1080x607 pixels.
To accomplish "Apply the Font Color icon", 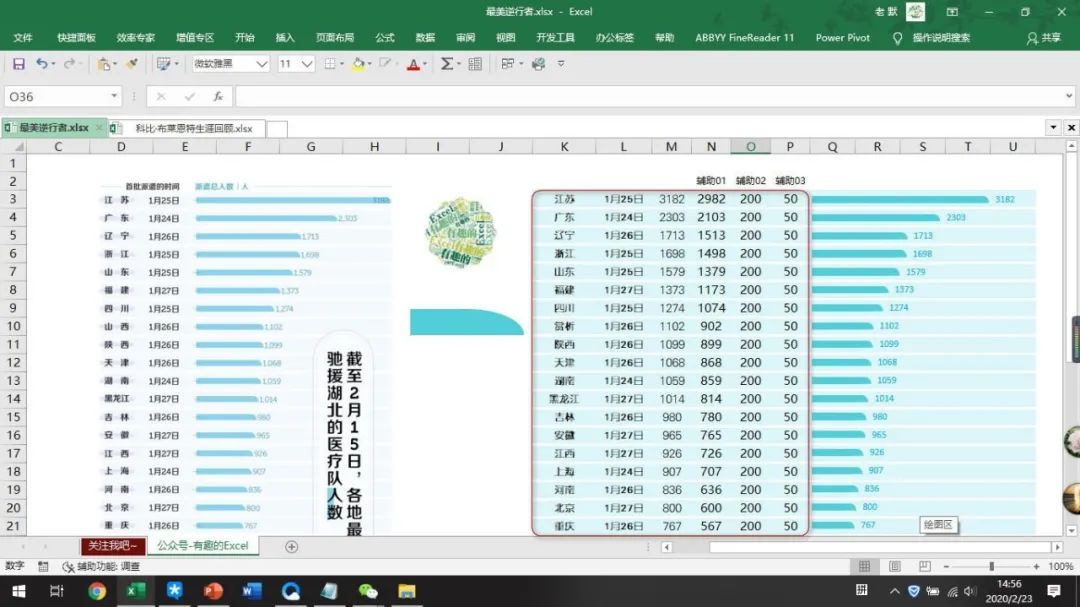I will tap(414, 62).
